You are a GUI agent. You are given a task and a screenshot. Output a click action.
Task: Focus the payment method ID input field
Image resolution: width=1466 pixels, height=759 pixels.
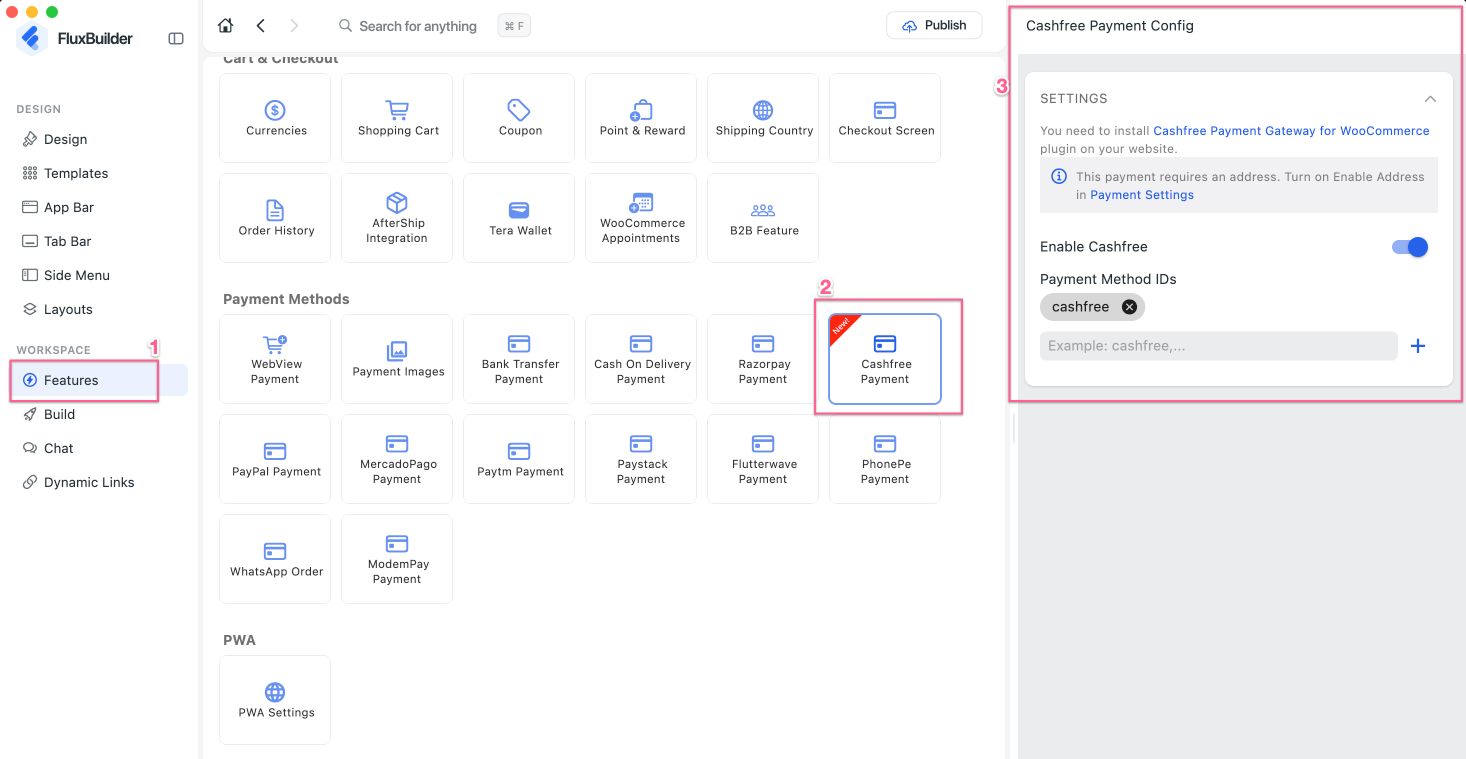[1218, 346]
